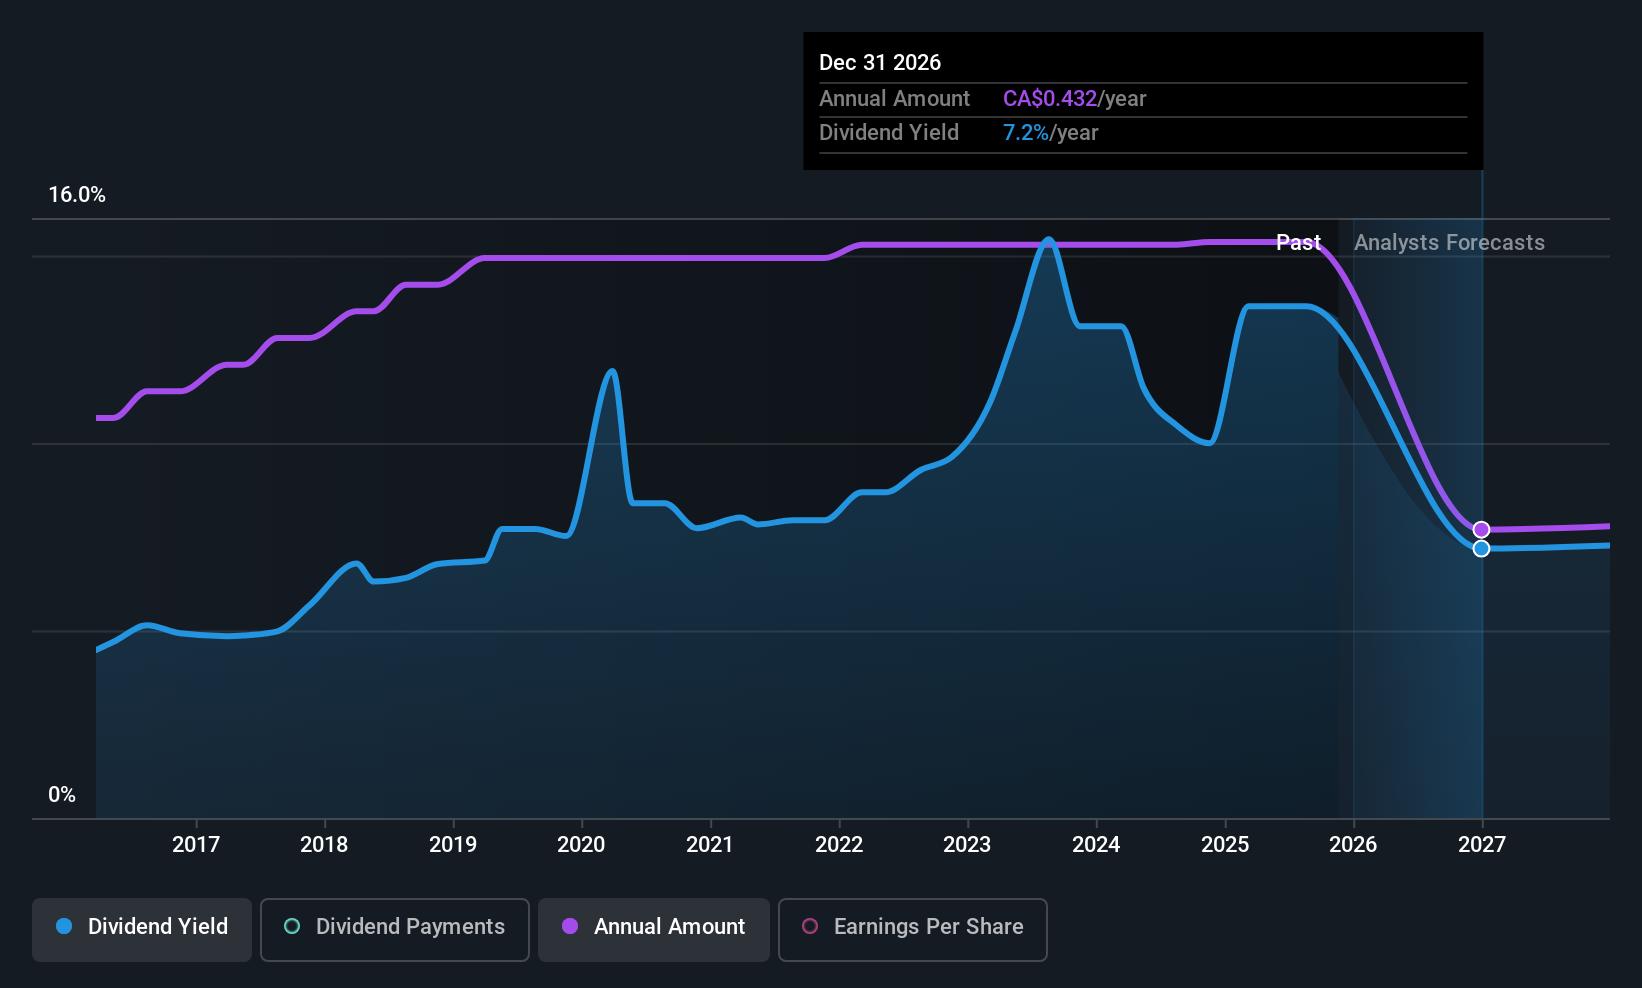Screen dimensions: 1642x988
Task: Click the teal Dividend Payments circle icon
Action: click(x=291, y=926)
